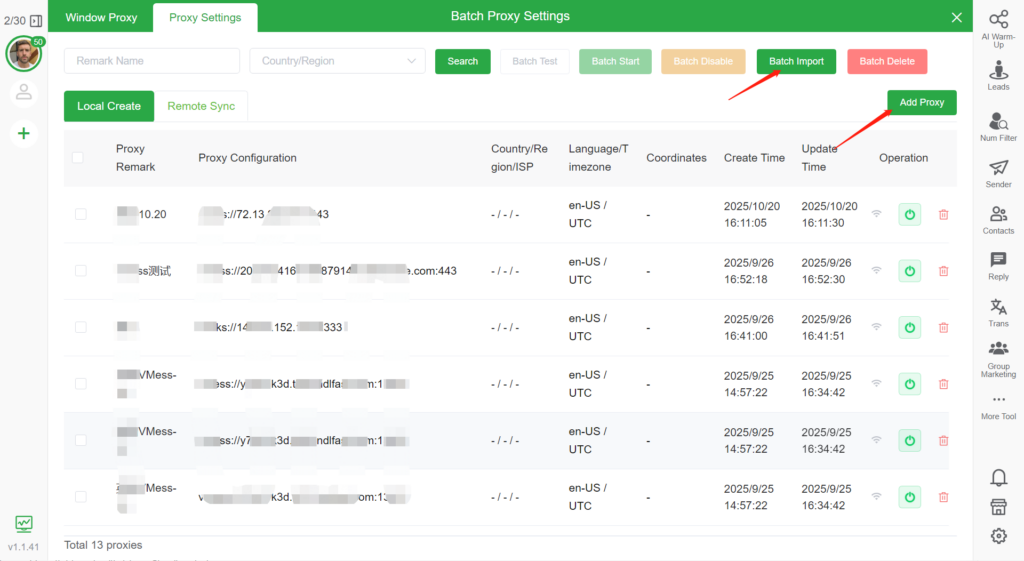This screenshot has height=561, width=1024.
Task: Delete the first proxy via trash icon
Action: (x=943, y=214)
